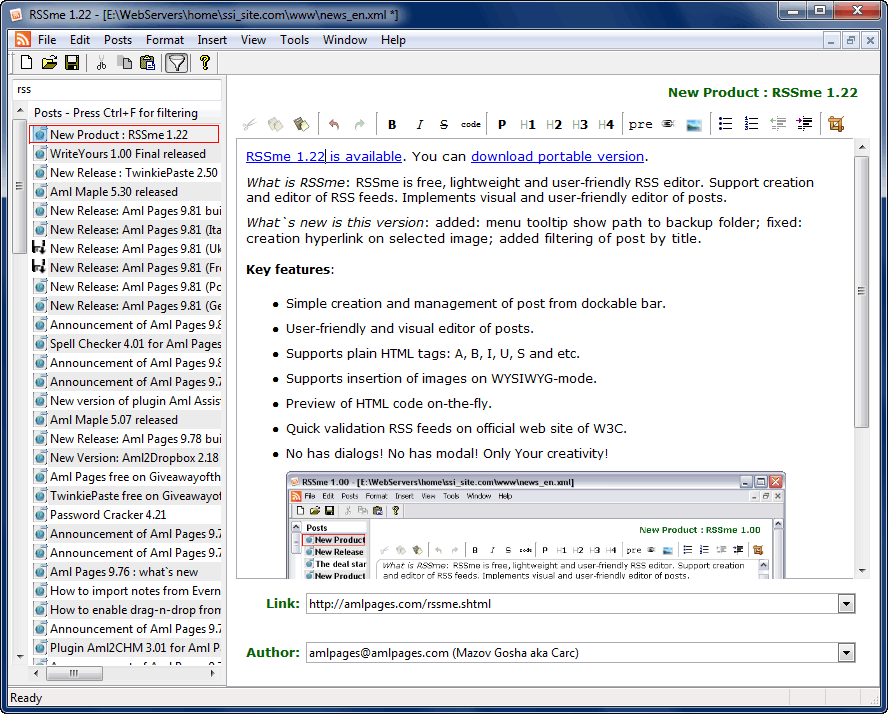Click into the 'rss' filter text field

(117, 89)
